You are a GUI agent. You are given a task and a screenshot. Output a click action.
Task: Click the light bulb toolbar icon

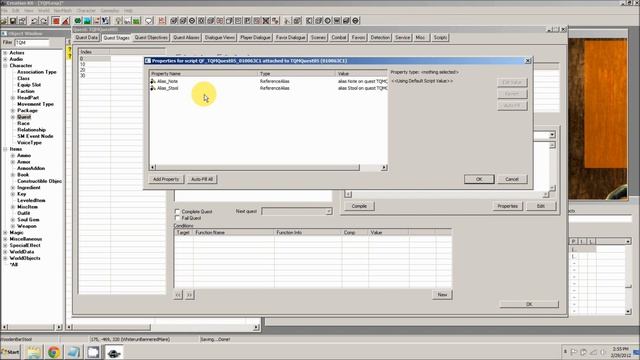[x=118, y=20]
